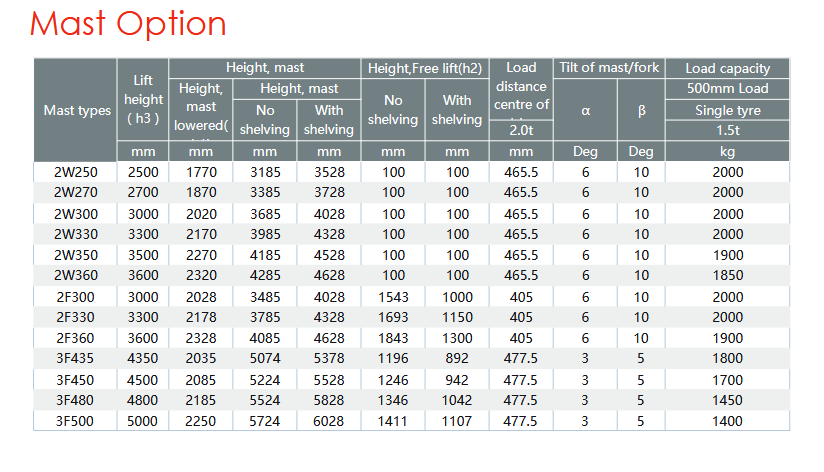Select the Mast types column header
This screenshot has width=824, height=472.
pyautogui.click(x=77, y=110)
